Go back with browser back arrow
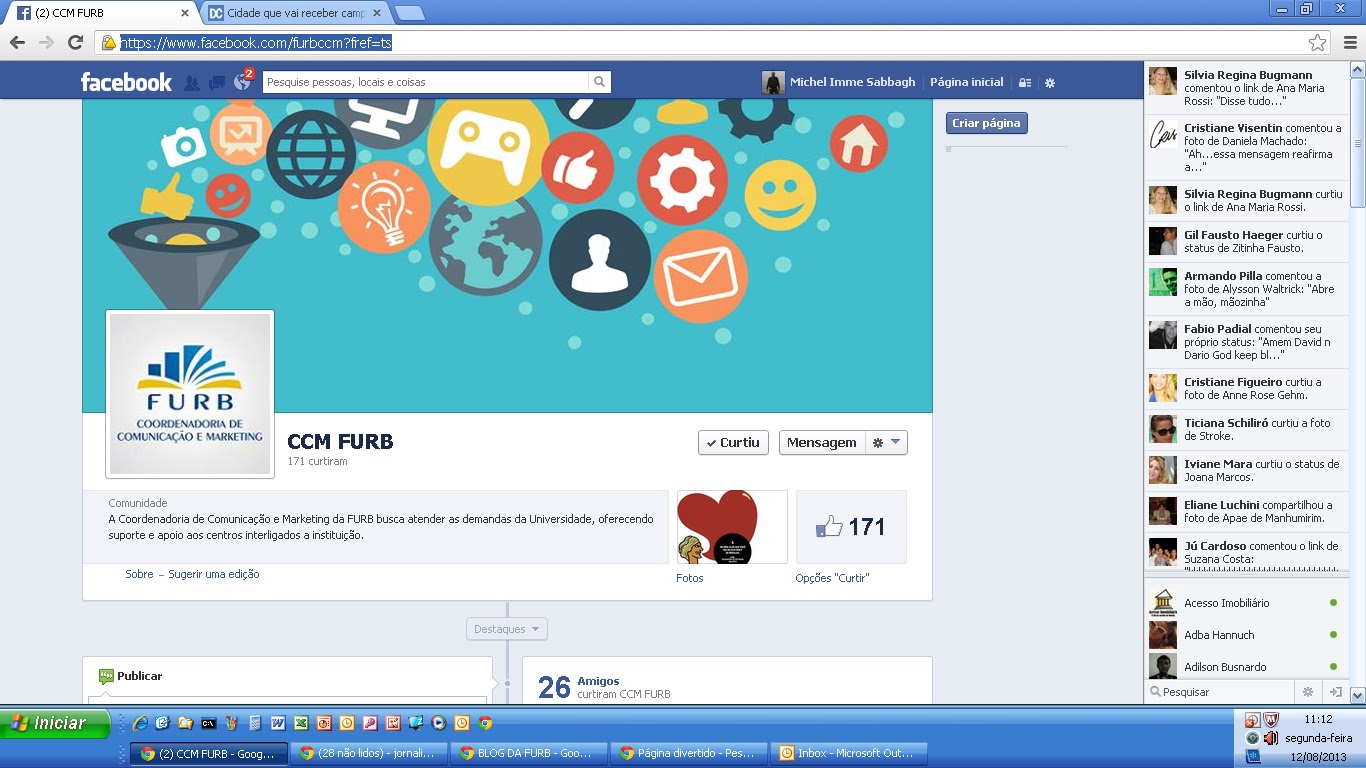1366x768 pixels. (17, 42)
